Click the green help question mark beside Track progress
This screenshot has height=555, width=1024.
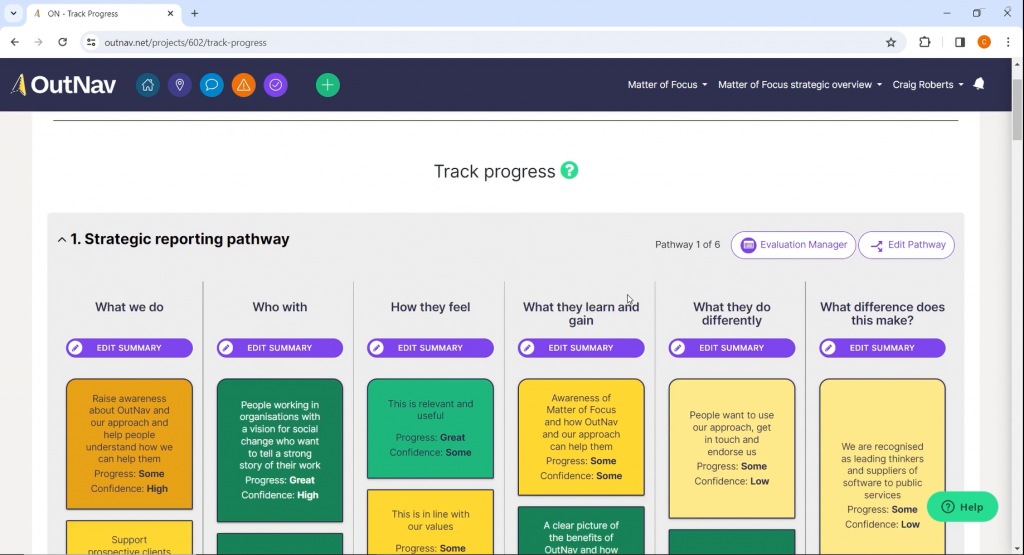[569, 171]
